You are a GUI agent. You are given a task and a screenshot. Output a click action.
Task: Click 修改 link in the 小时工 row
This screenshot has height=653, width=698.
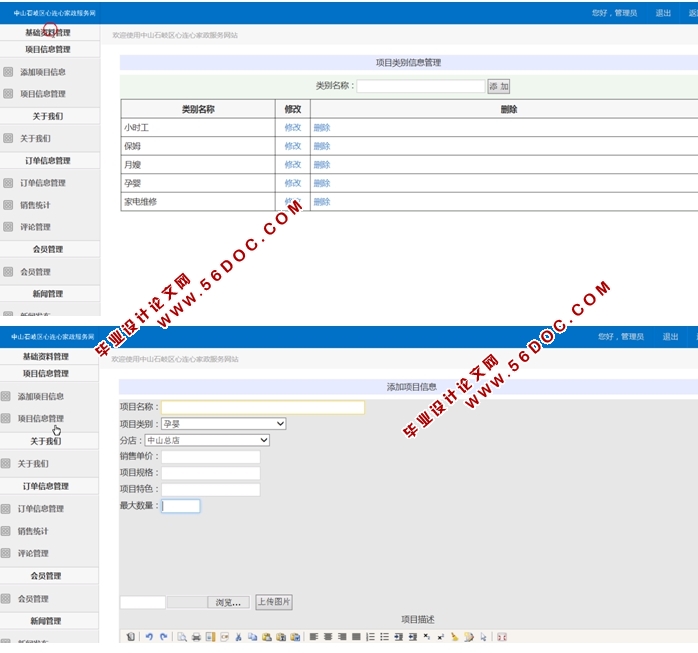293,127
